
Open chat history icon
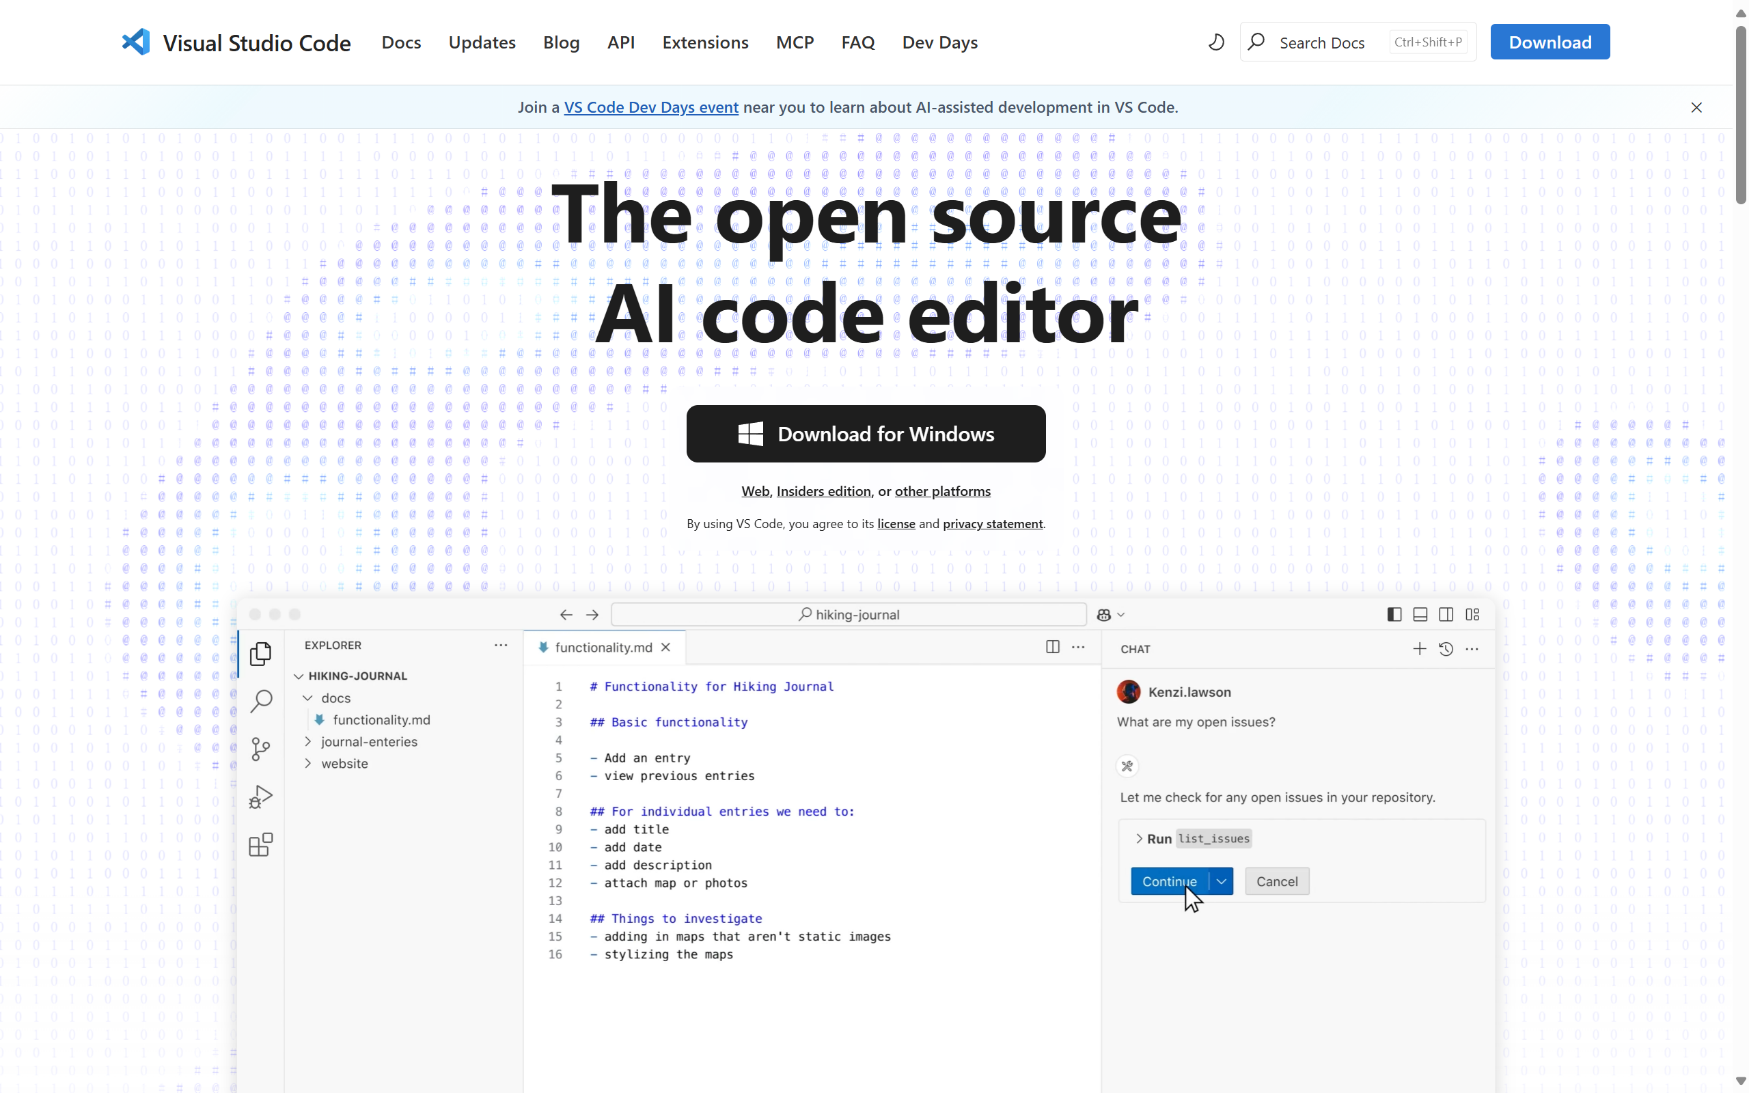point(1446,649)
